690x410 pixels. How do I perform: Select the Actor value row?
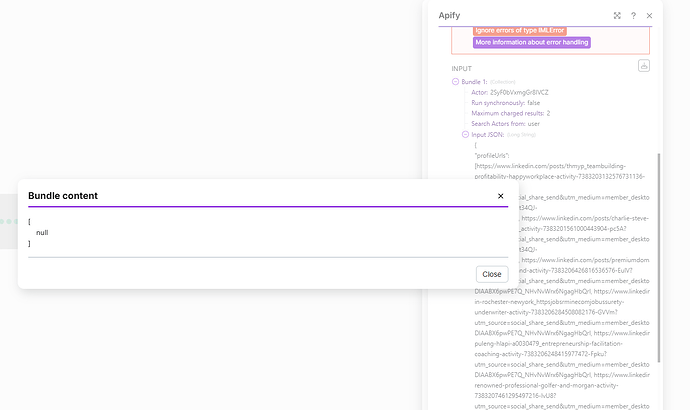pos(510,92)
